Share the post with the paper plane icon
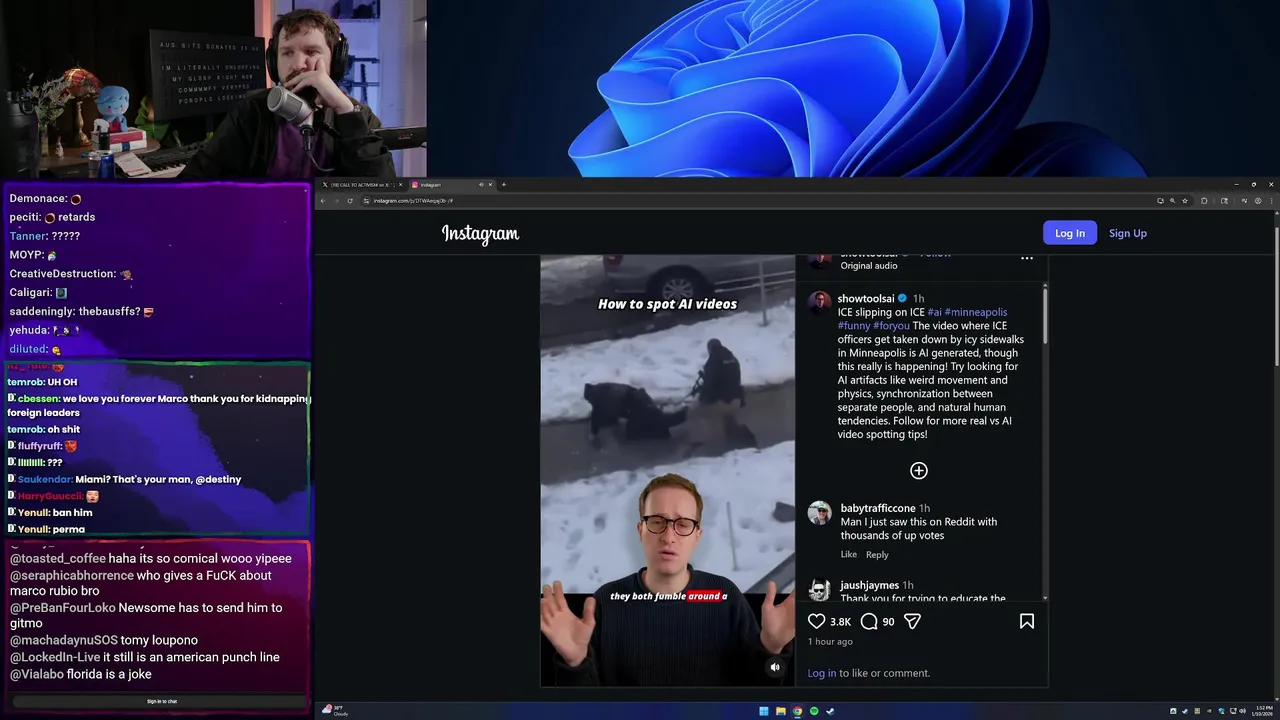The height and width of the screenshot is (720, 1280). pyautogui.click(x=912, y=621)
